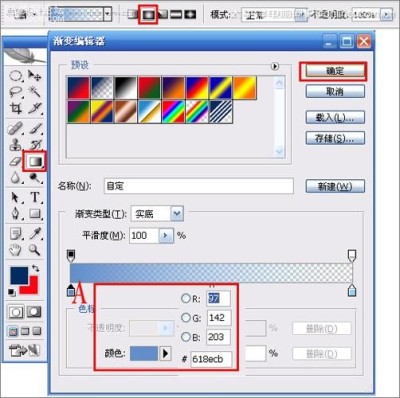Click the 确定 confirm button
This screenshot has height=398, width=400.
[335, 71]
